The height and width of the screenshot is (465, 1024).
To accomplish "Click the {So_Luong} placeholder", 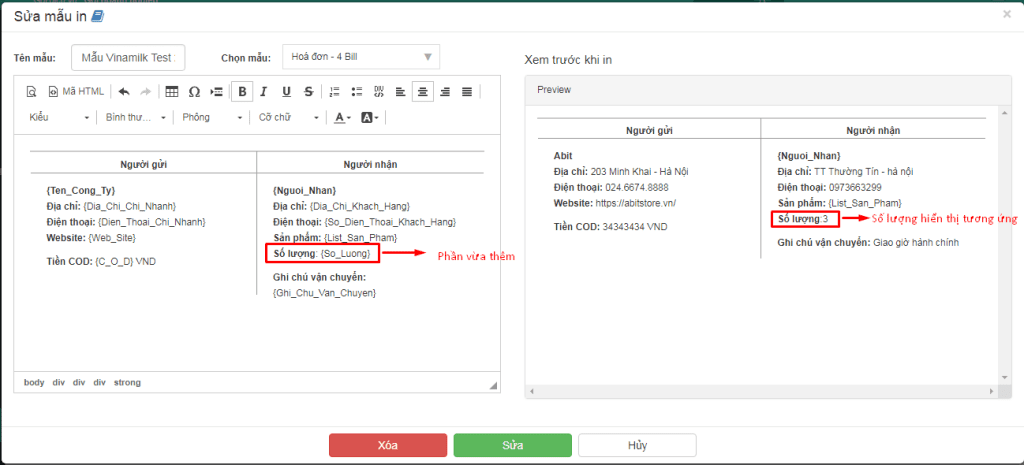I will [345, 253].
